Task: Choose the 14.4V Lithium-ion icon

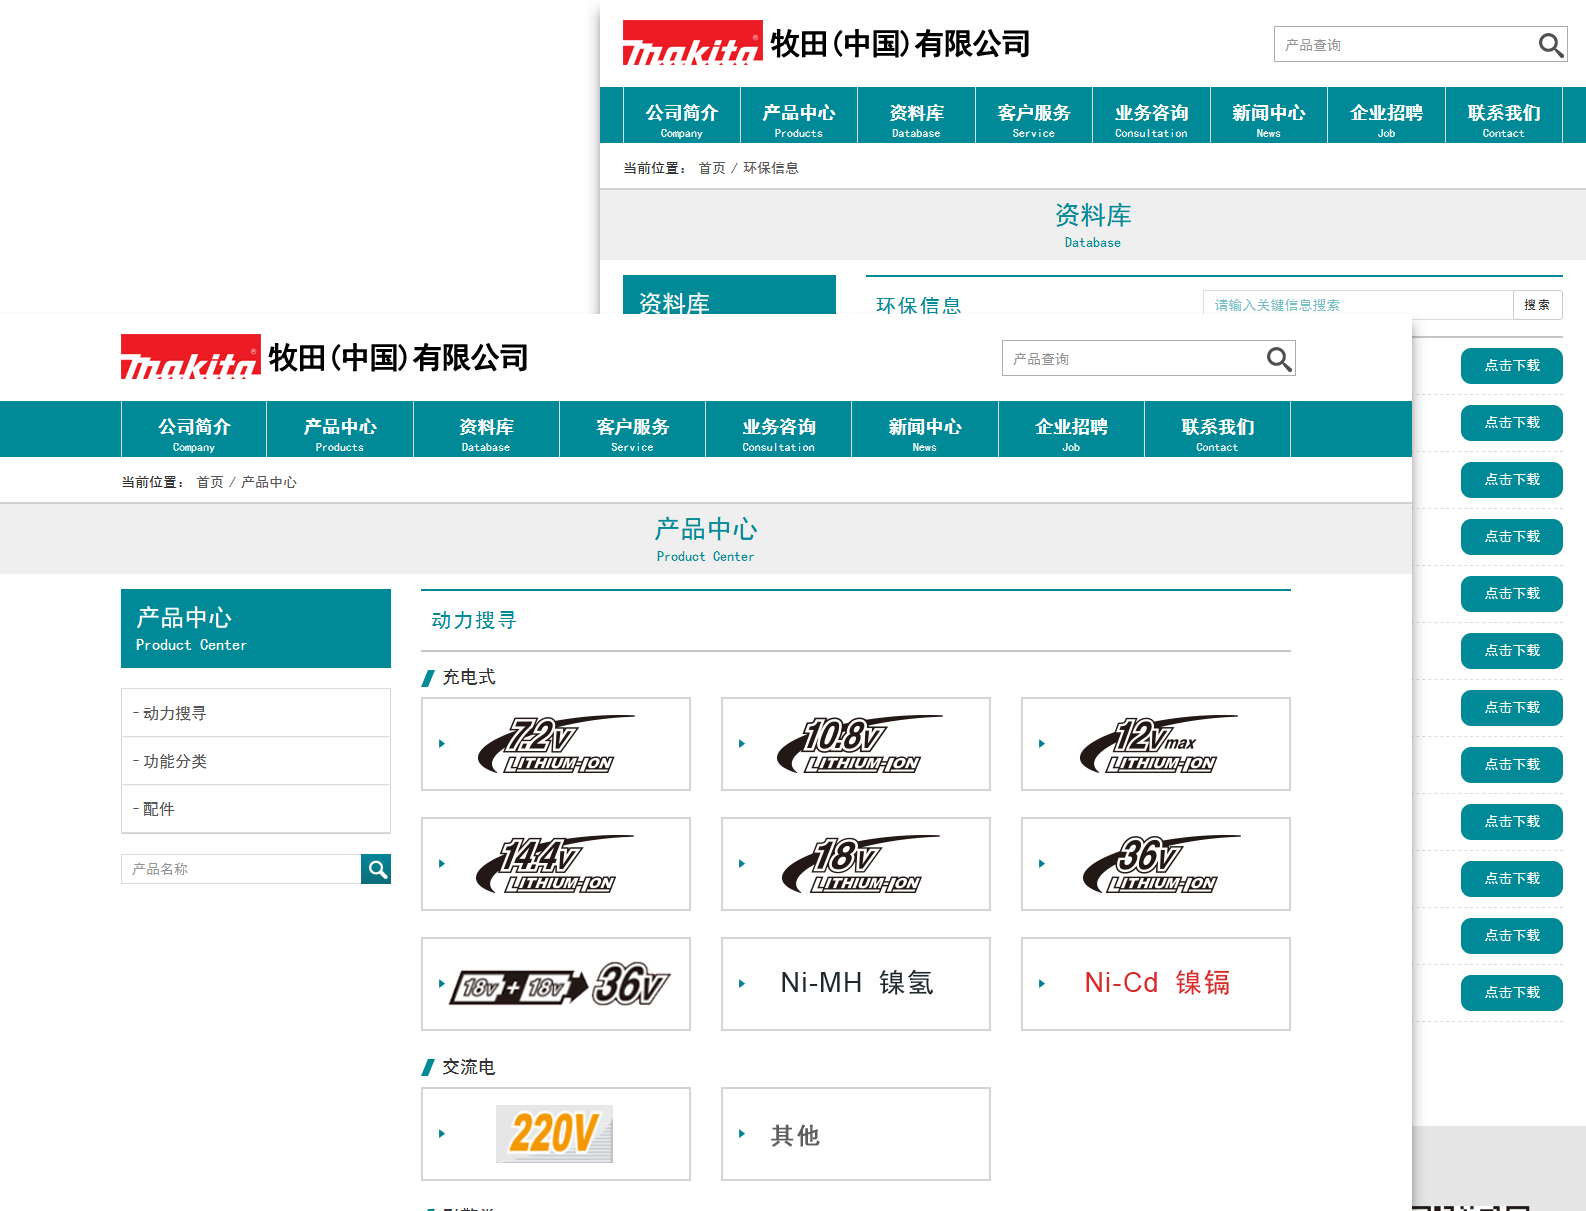Action: click(x=556, y=864)
